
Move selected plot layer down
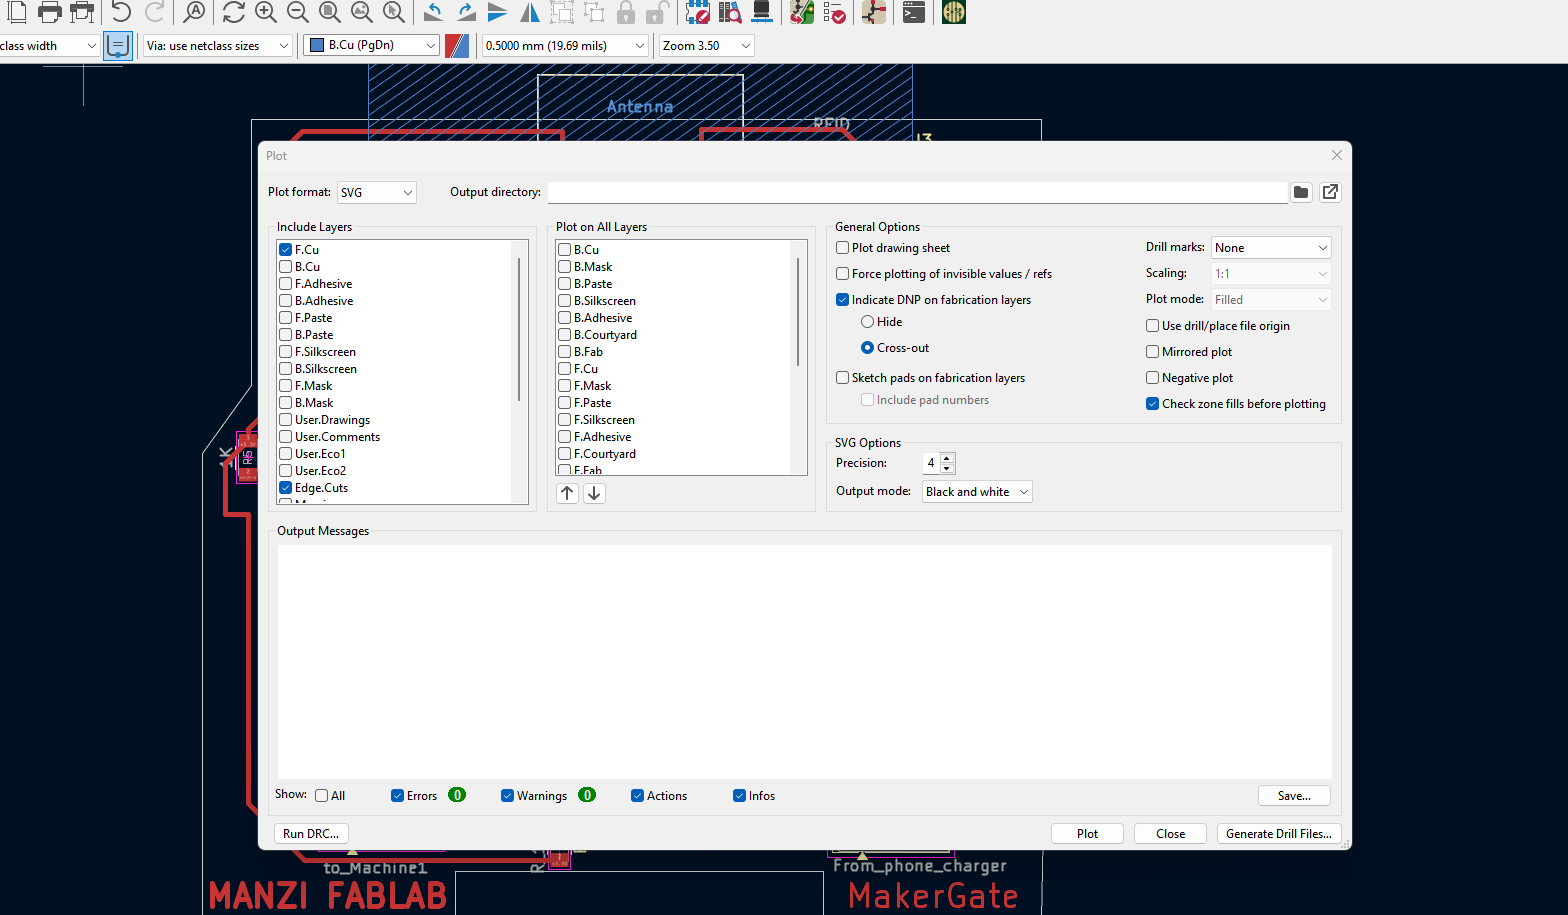pos(594,493)
